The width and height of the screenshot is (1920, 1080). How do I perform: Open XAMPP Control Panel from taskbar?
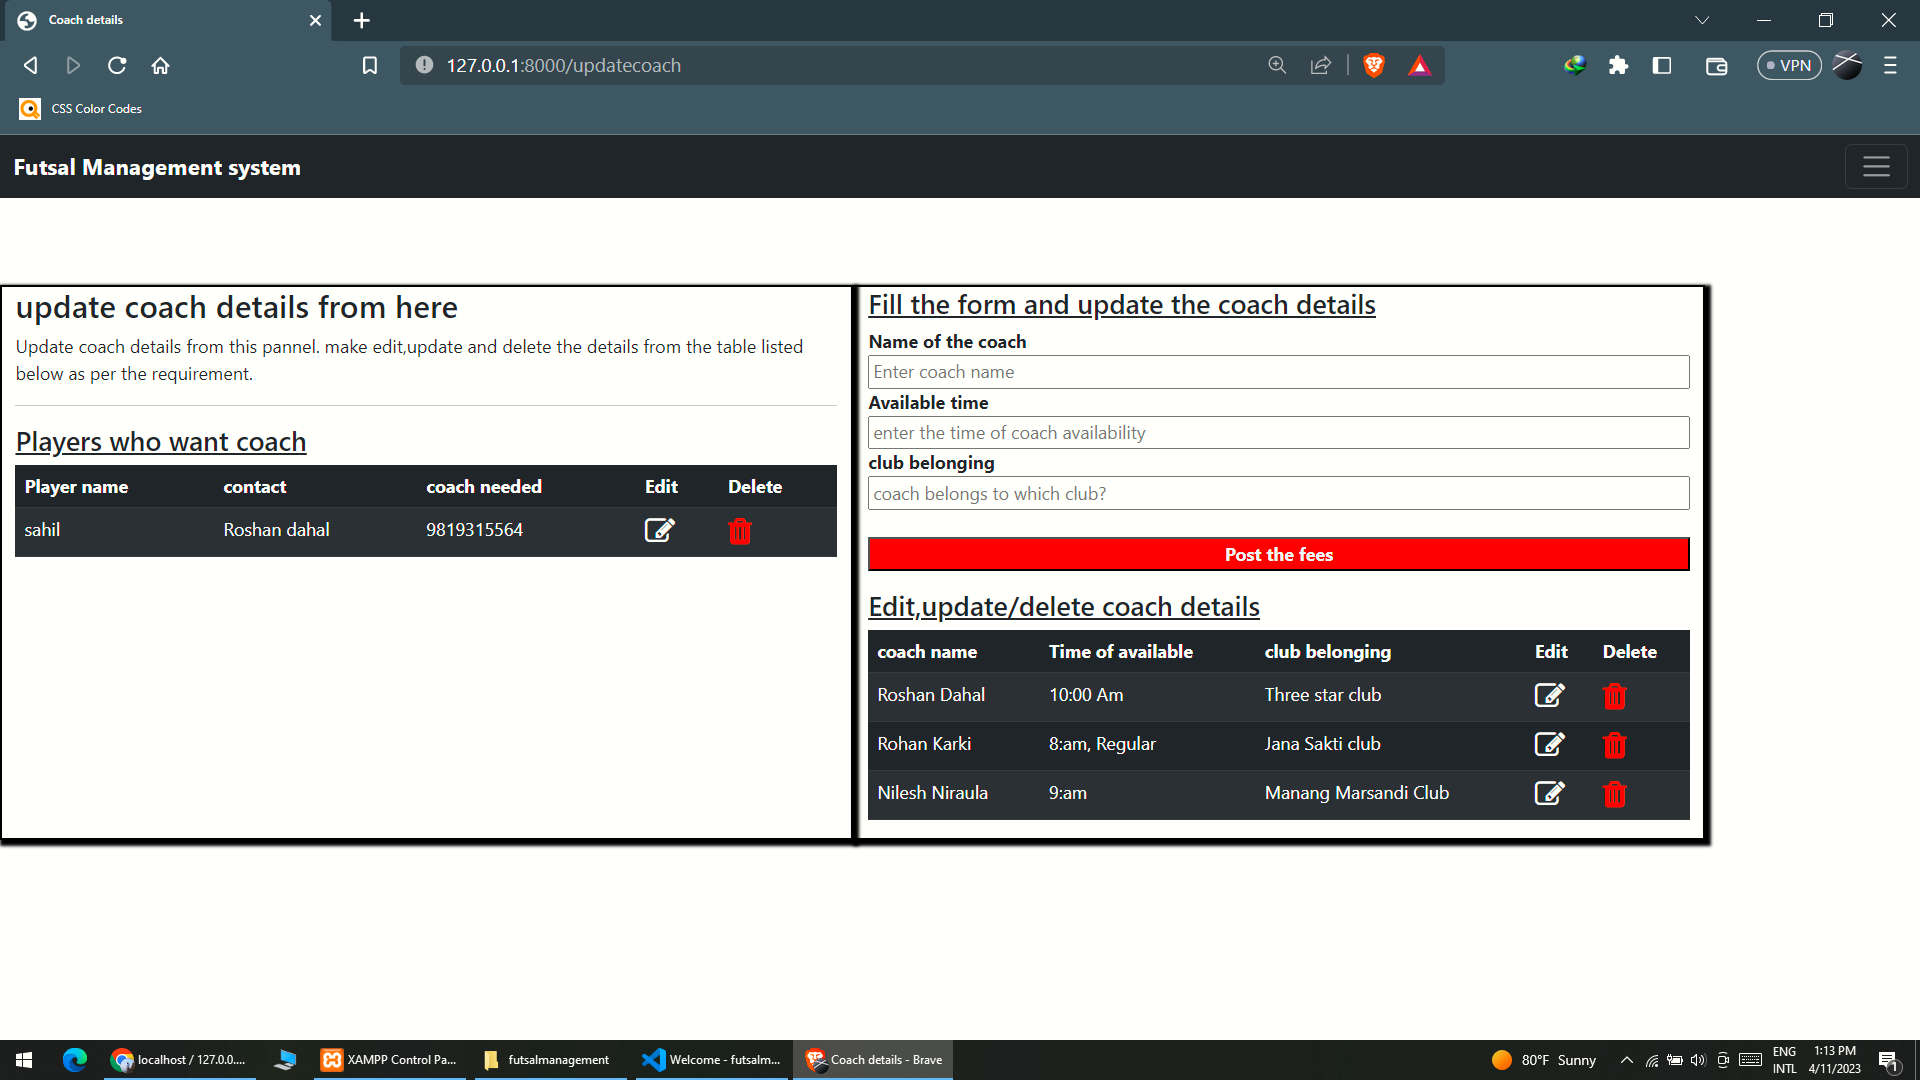tap(390, 1059)
